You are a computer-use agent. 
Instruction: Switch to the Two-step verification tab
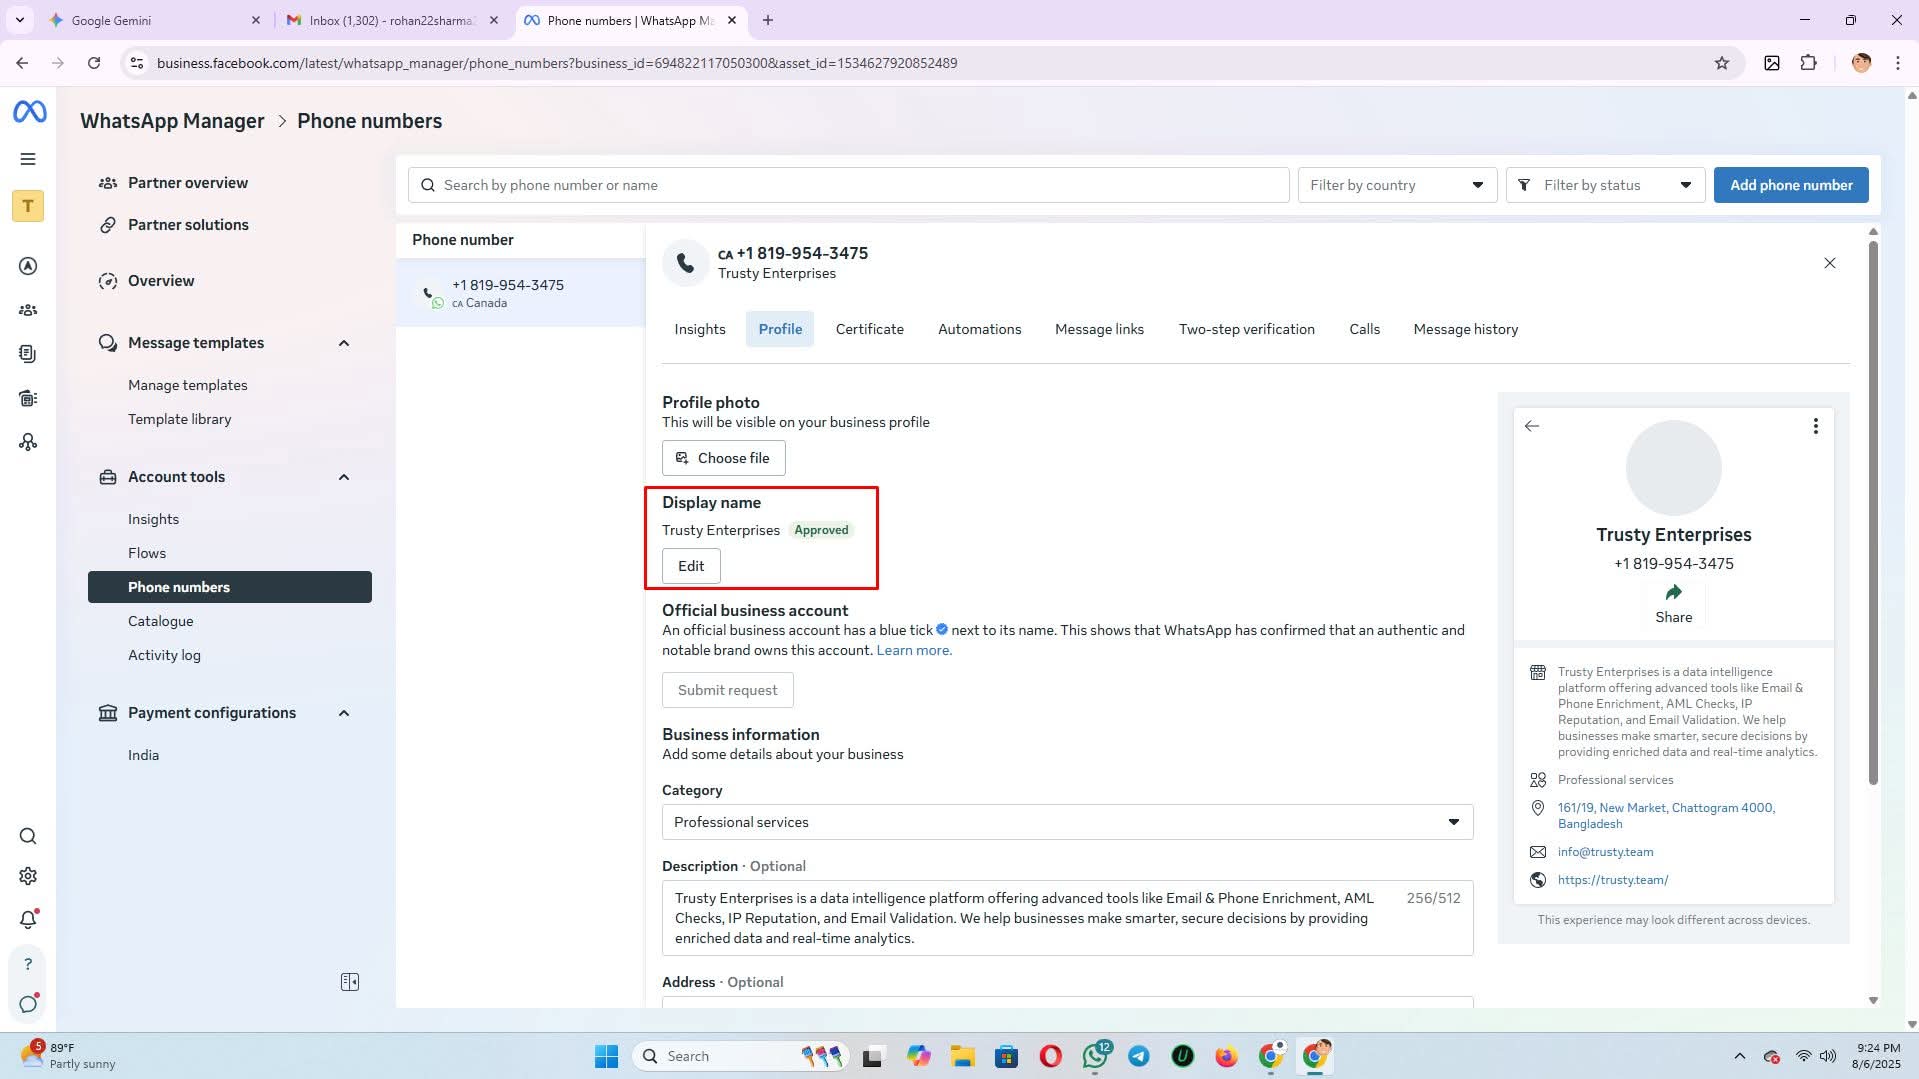1246,329
